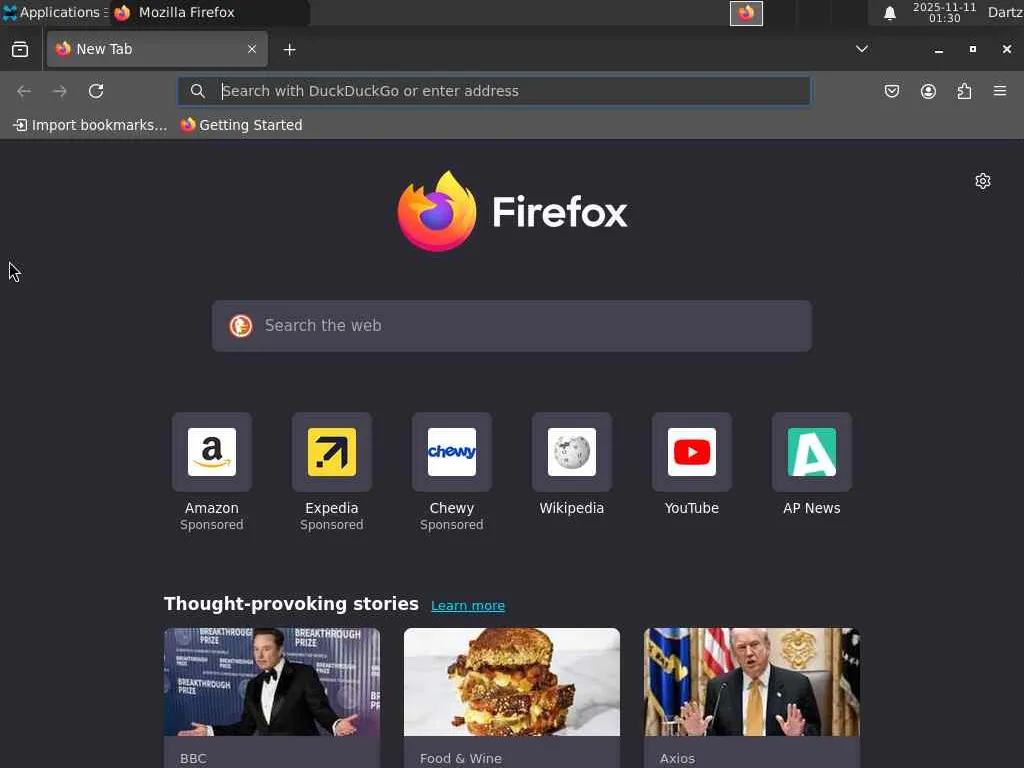Viewport: 1024px width, 768px height.
Task: Click the Search the web field
Action: 512,326
